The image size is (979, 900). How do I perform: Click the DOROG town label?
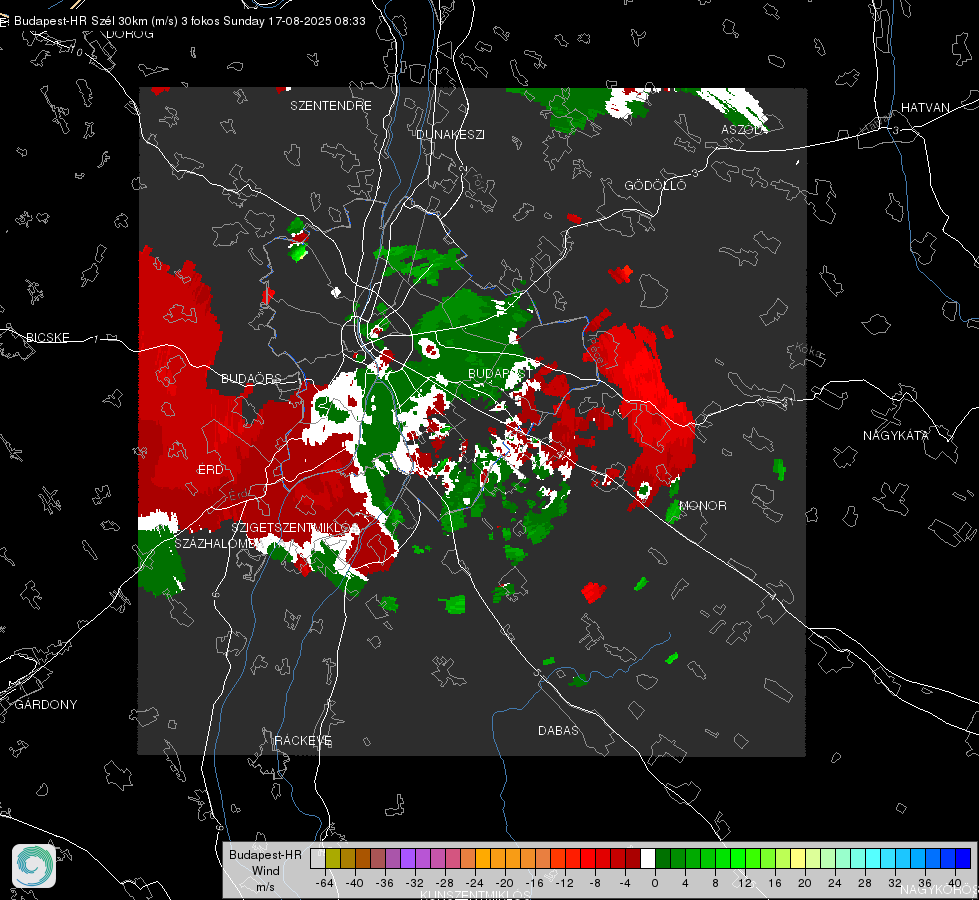[x=129, y=34]
